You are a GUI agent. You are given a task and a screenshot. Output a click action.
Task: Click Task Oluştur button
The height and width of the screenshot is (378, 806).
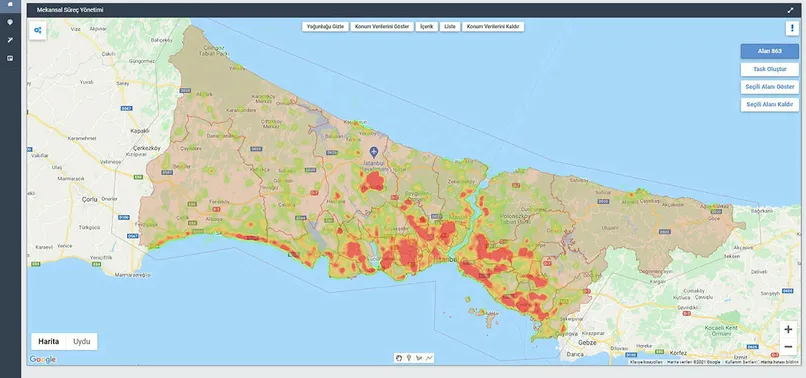click(770, 69)
